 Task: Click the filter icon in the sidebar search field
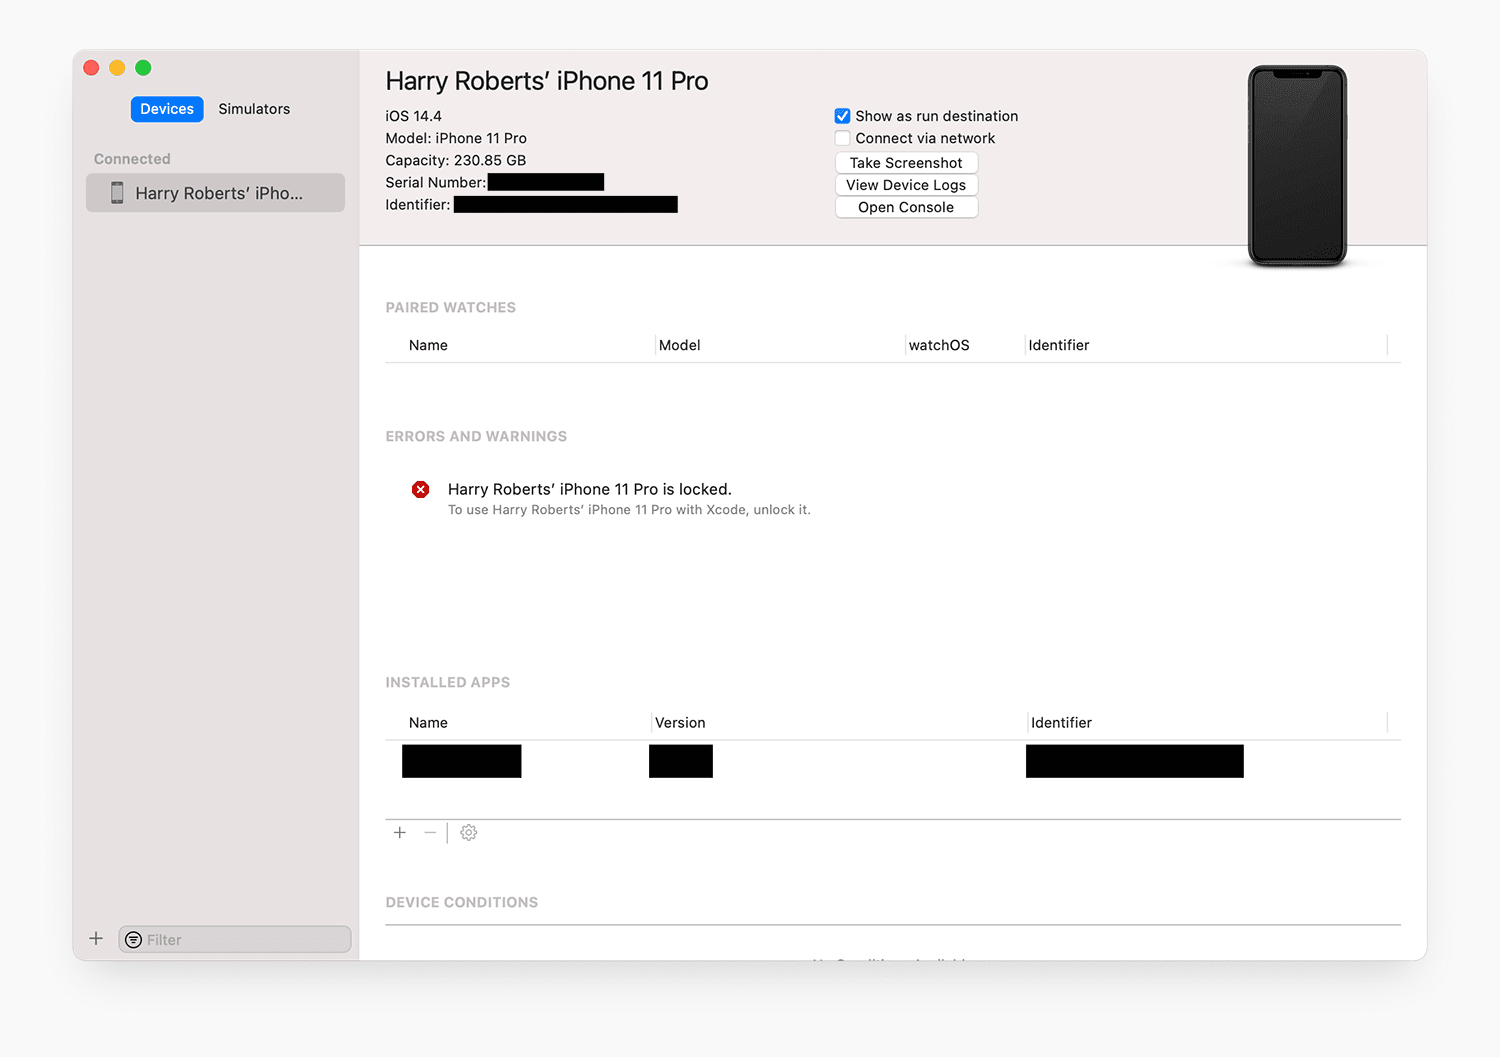tap(133, 940)
